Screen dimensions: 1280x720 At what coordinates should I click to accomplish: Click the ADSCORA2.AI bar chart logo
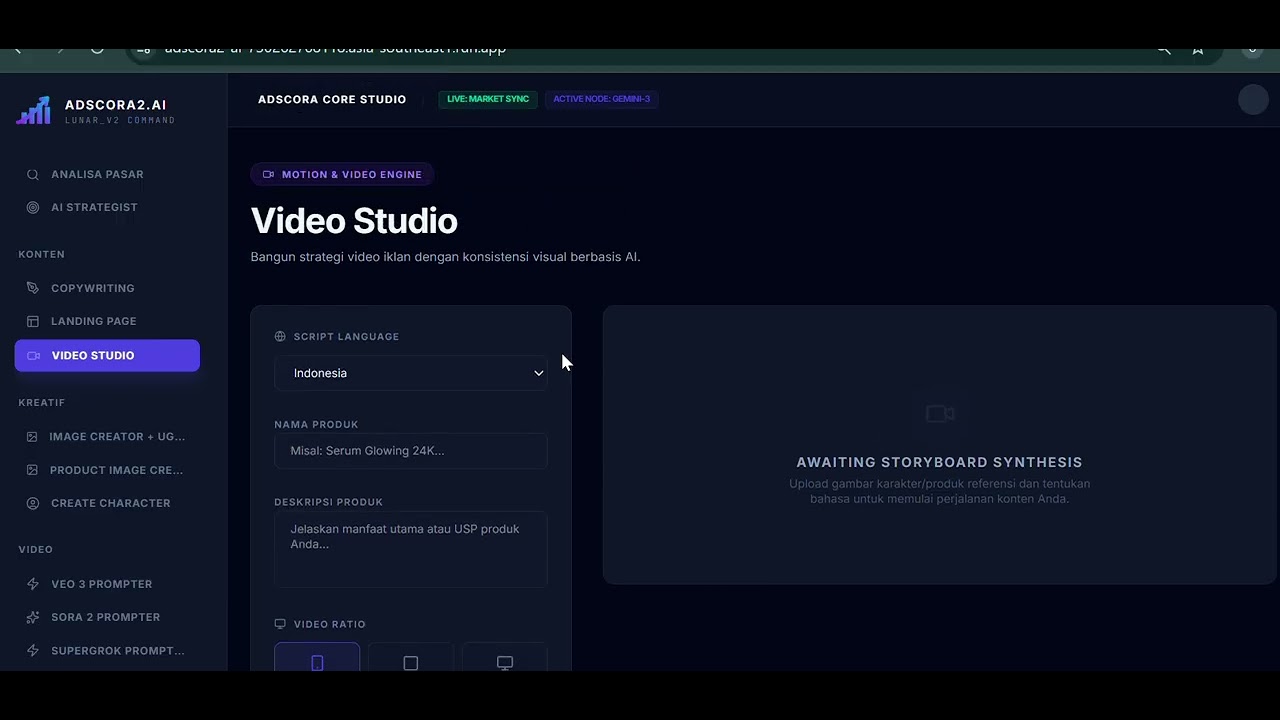(33, 111)
